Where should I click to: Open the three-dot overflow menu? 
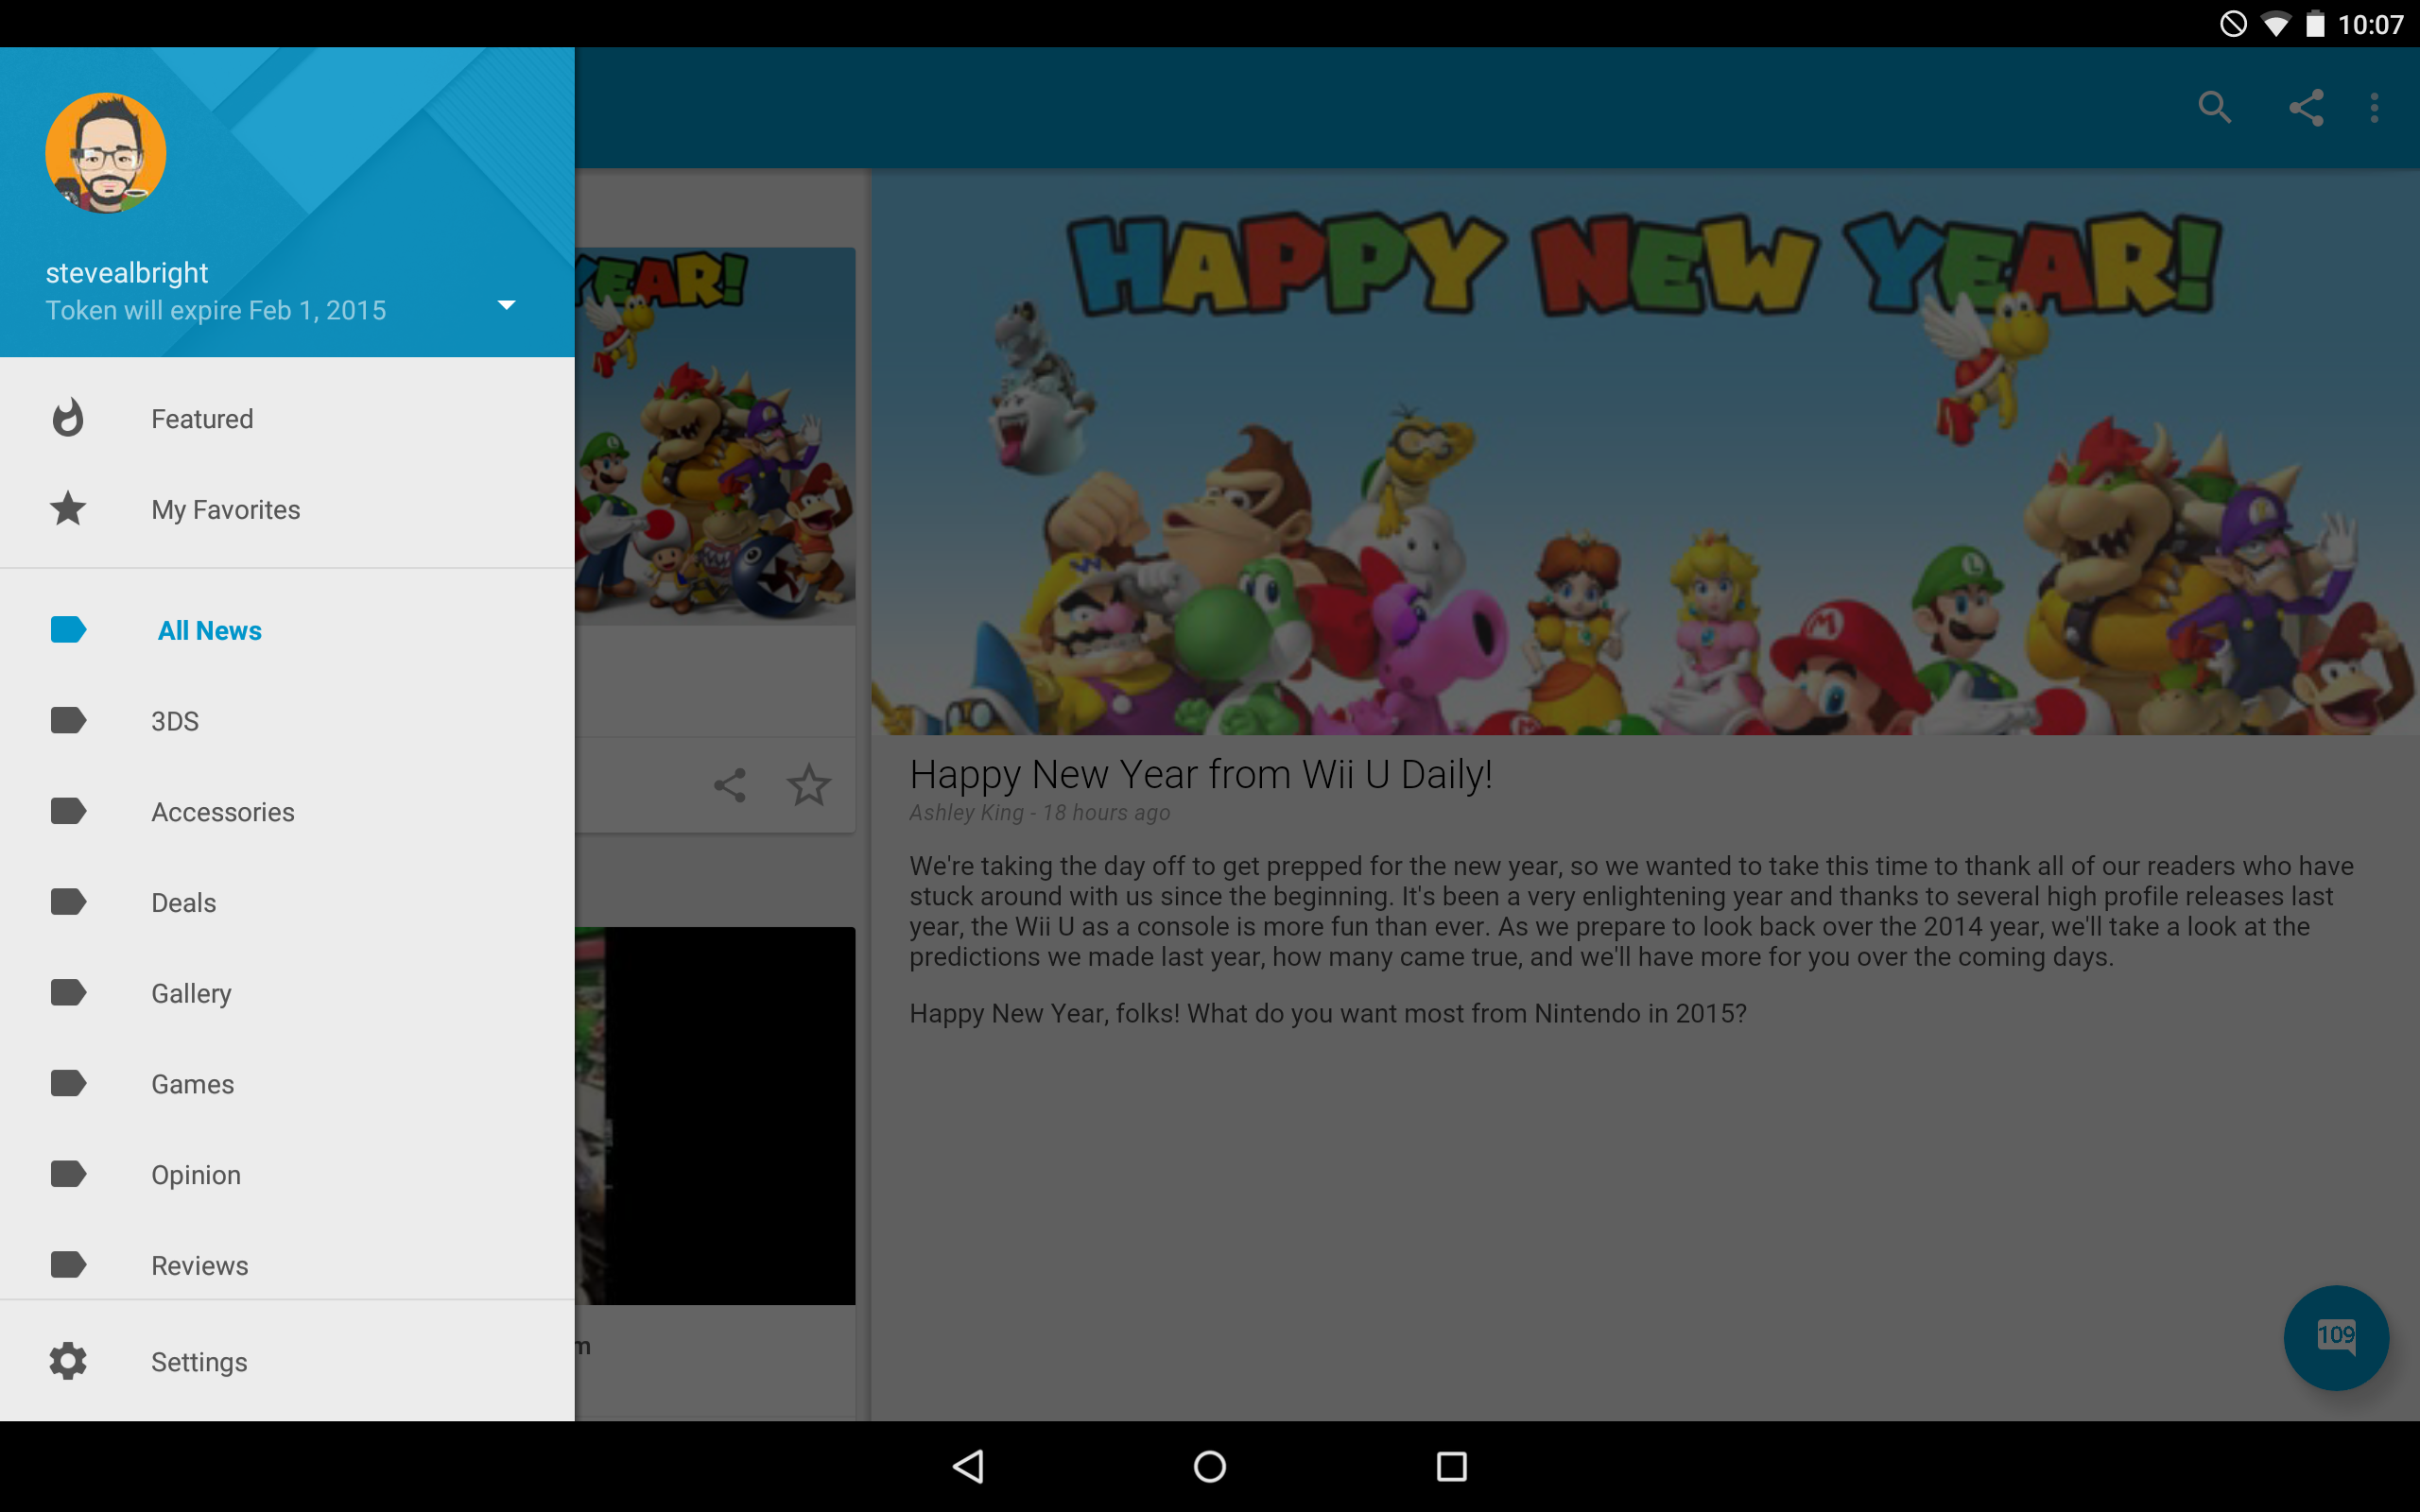tap(2374, 107)
